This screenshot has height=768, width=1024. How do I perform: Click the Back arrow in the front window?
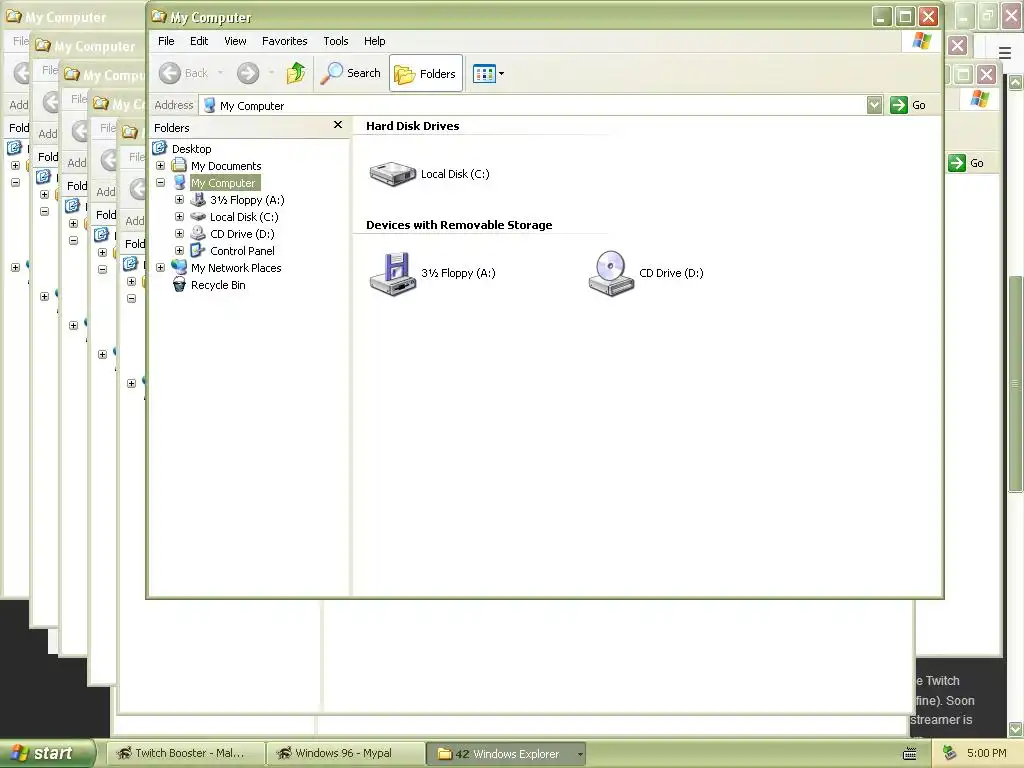170,73
